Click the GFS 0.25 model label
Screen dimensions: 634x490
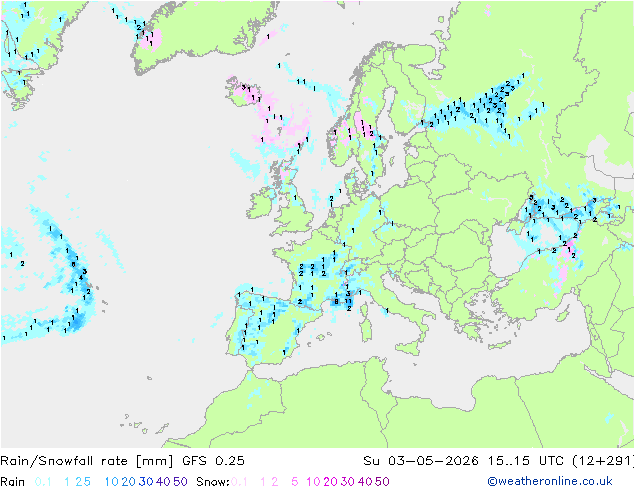point(213,461)
